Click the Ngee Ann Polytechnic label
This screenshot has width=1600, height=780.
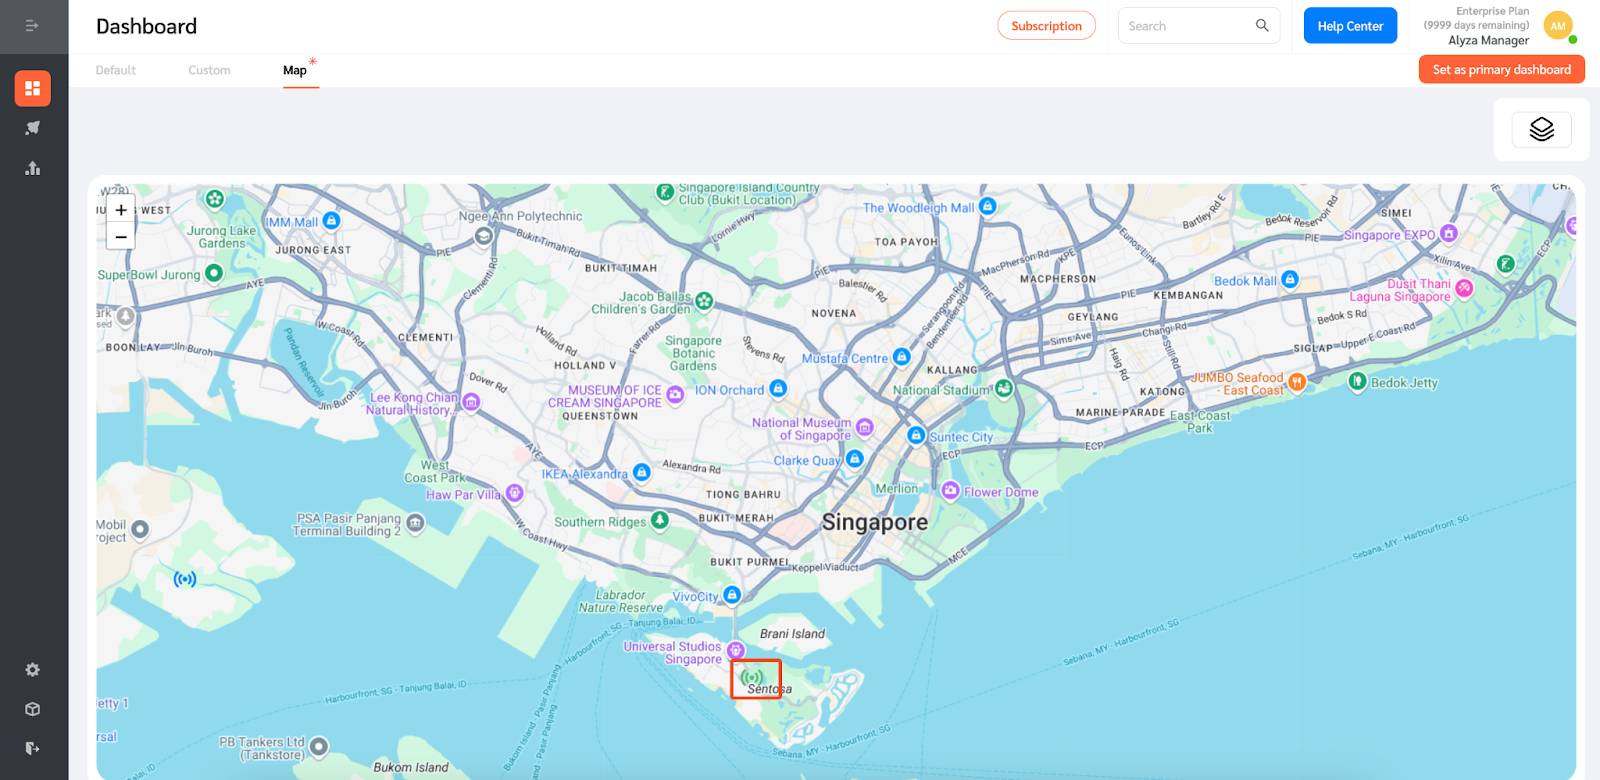pyautogui.click(x=520, y=216)
